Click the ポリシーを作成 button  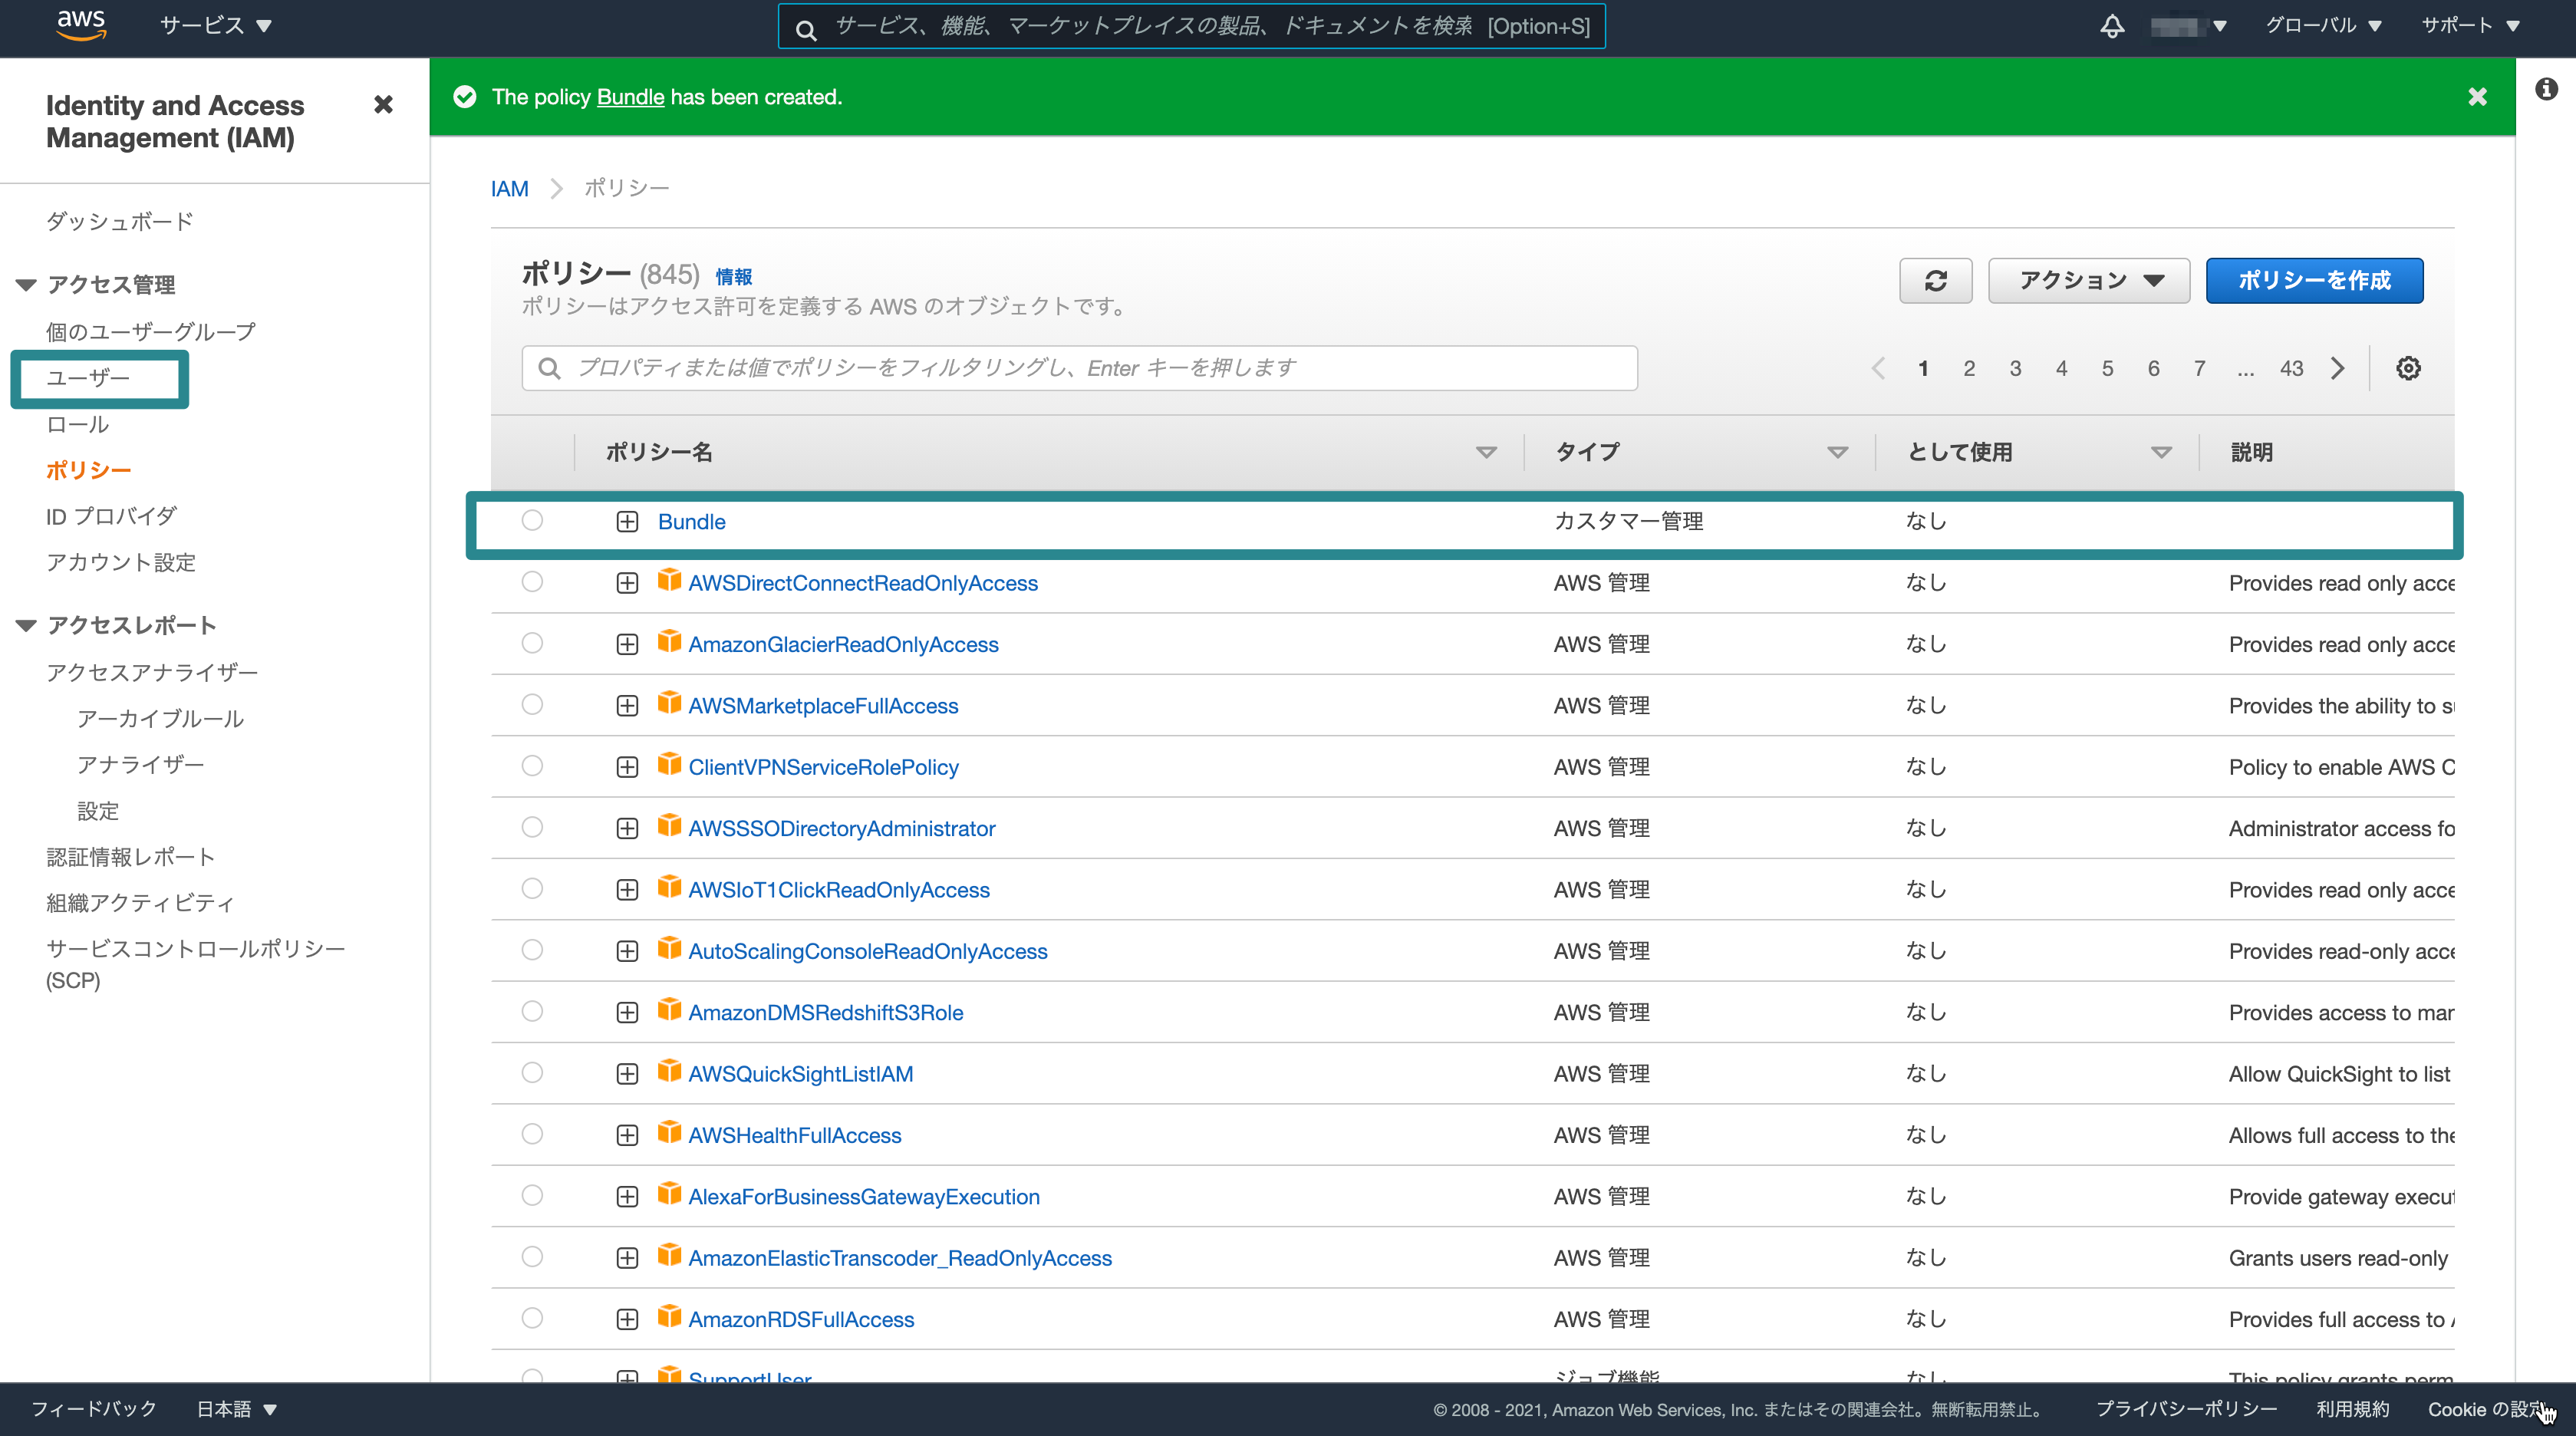coord(2314,281)
